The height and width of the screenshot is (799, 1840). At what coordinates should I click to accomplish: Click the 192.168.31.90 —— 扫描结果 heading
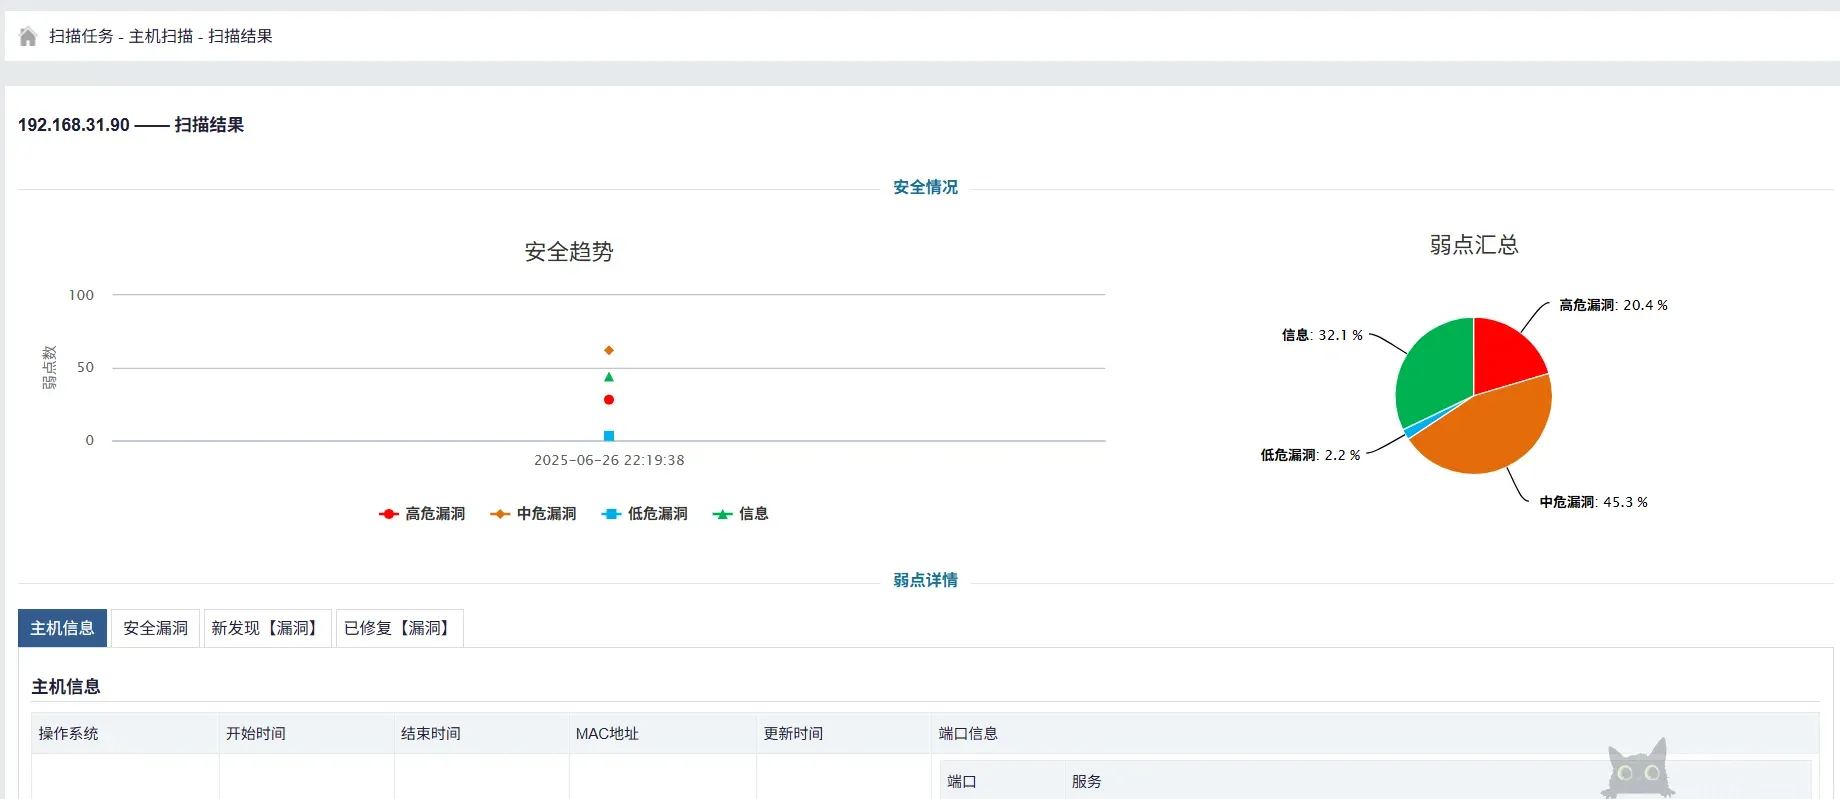tap(131, 125)
